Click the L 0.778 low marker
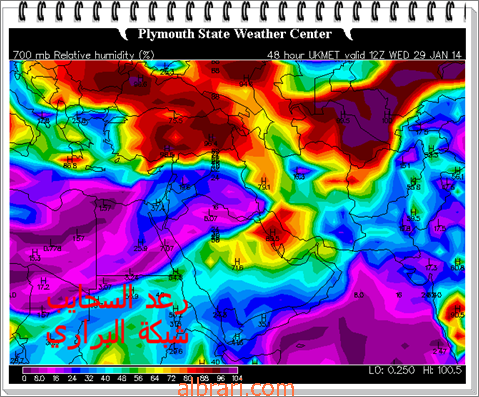The image size is (479, 397). click(x=52, y=245)
